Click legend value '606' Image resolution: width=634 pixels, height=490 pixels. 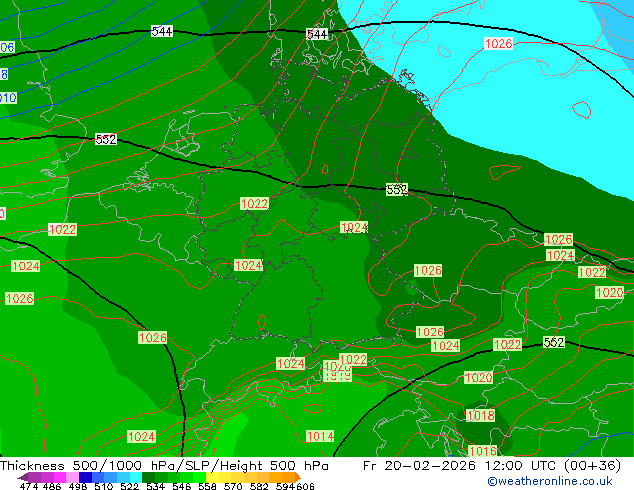point(305,486)
